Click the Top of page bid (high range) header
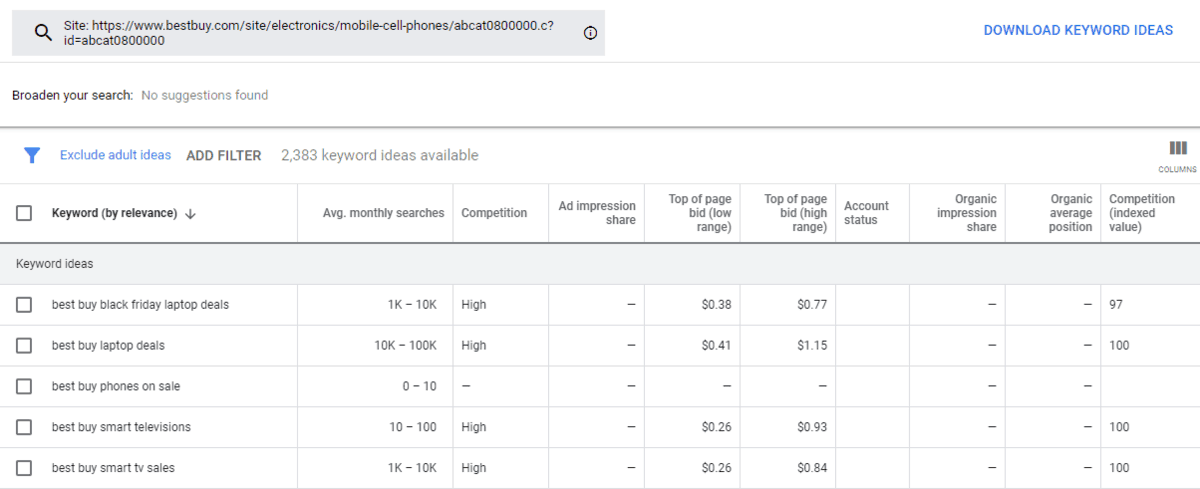 796,213
